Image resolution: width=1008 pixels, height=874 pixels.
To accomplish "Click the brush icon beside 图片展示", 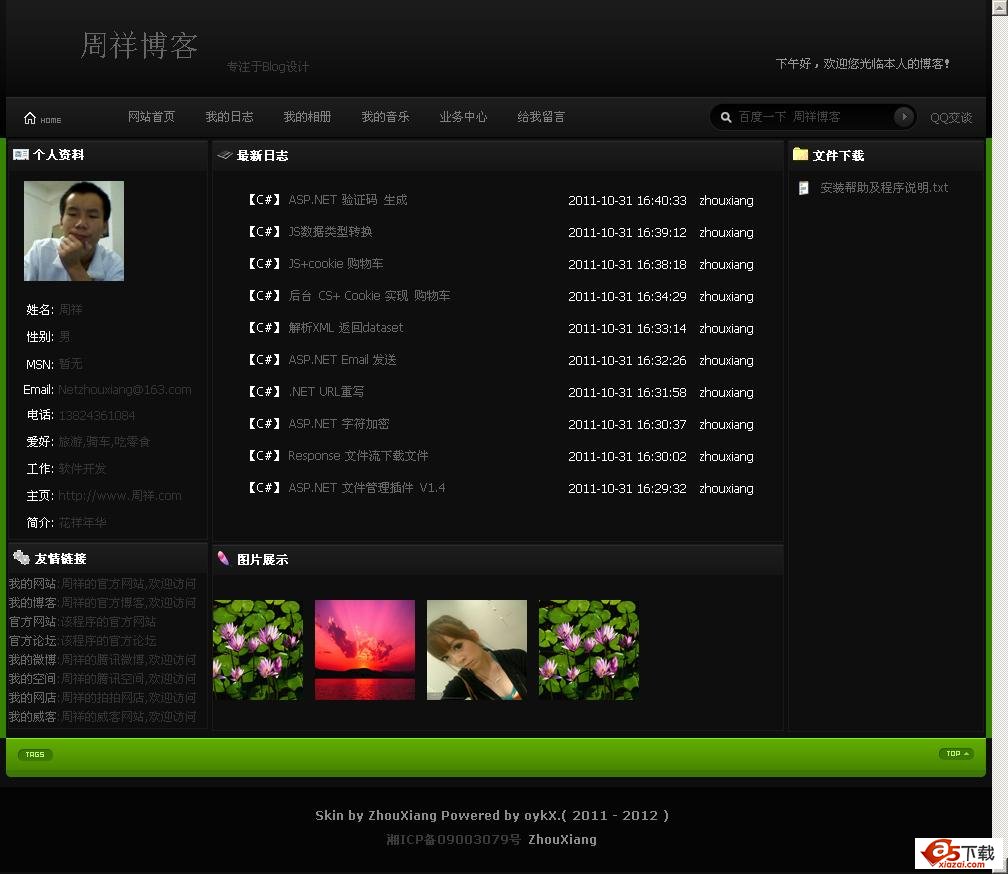I will click(x=224, y=559).
